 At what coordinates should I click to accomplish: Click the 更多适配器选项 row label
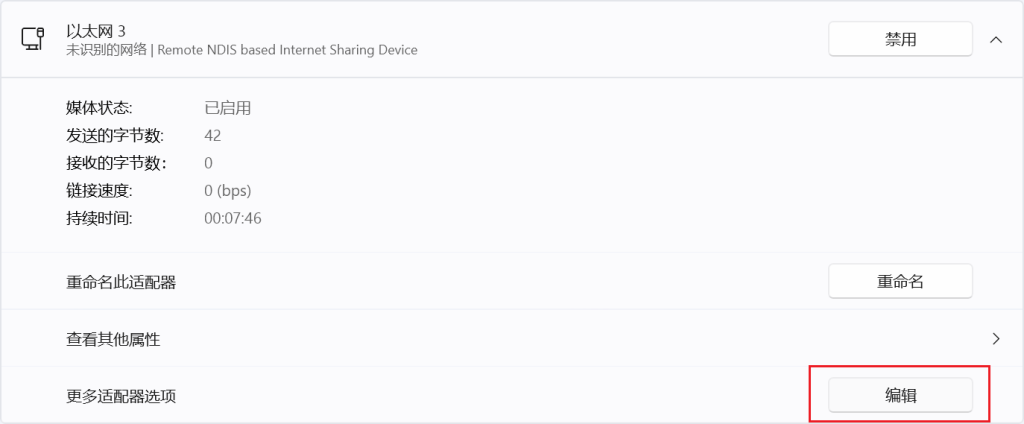coord(121,396)
